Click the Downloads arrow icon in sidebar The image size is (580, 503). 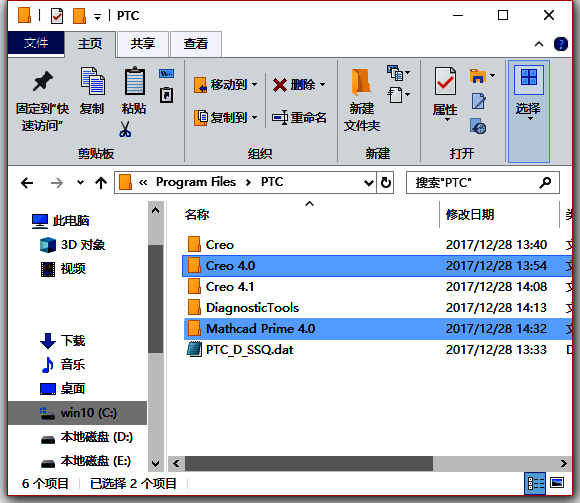48,341
